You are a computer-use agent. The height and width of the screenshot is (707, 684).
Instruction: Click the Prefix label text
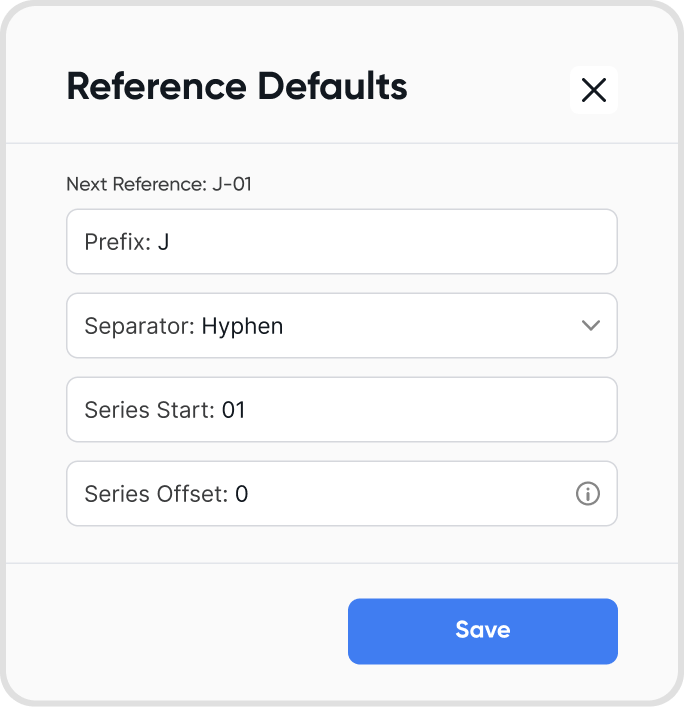point(118,242)
